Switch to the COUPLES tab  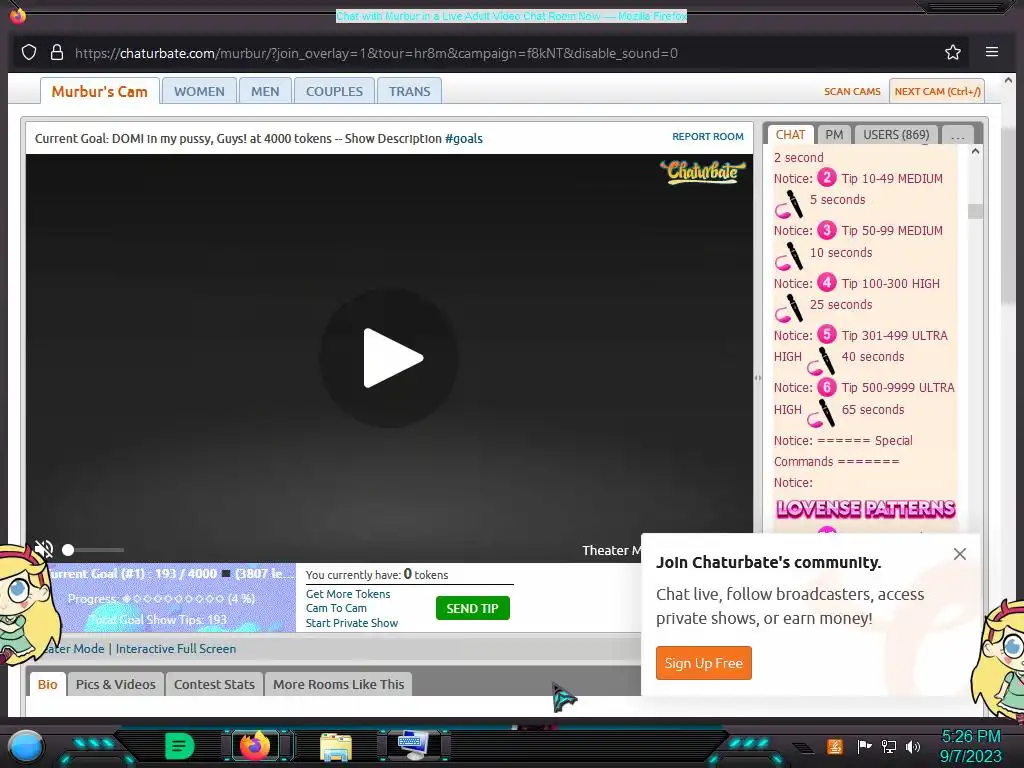coord(334,91)
